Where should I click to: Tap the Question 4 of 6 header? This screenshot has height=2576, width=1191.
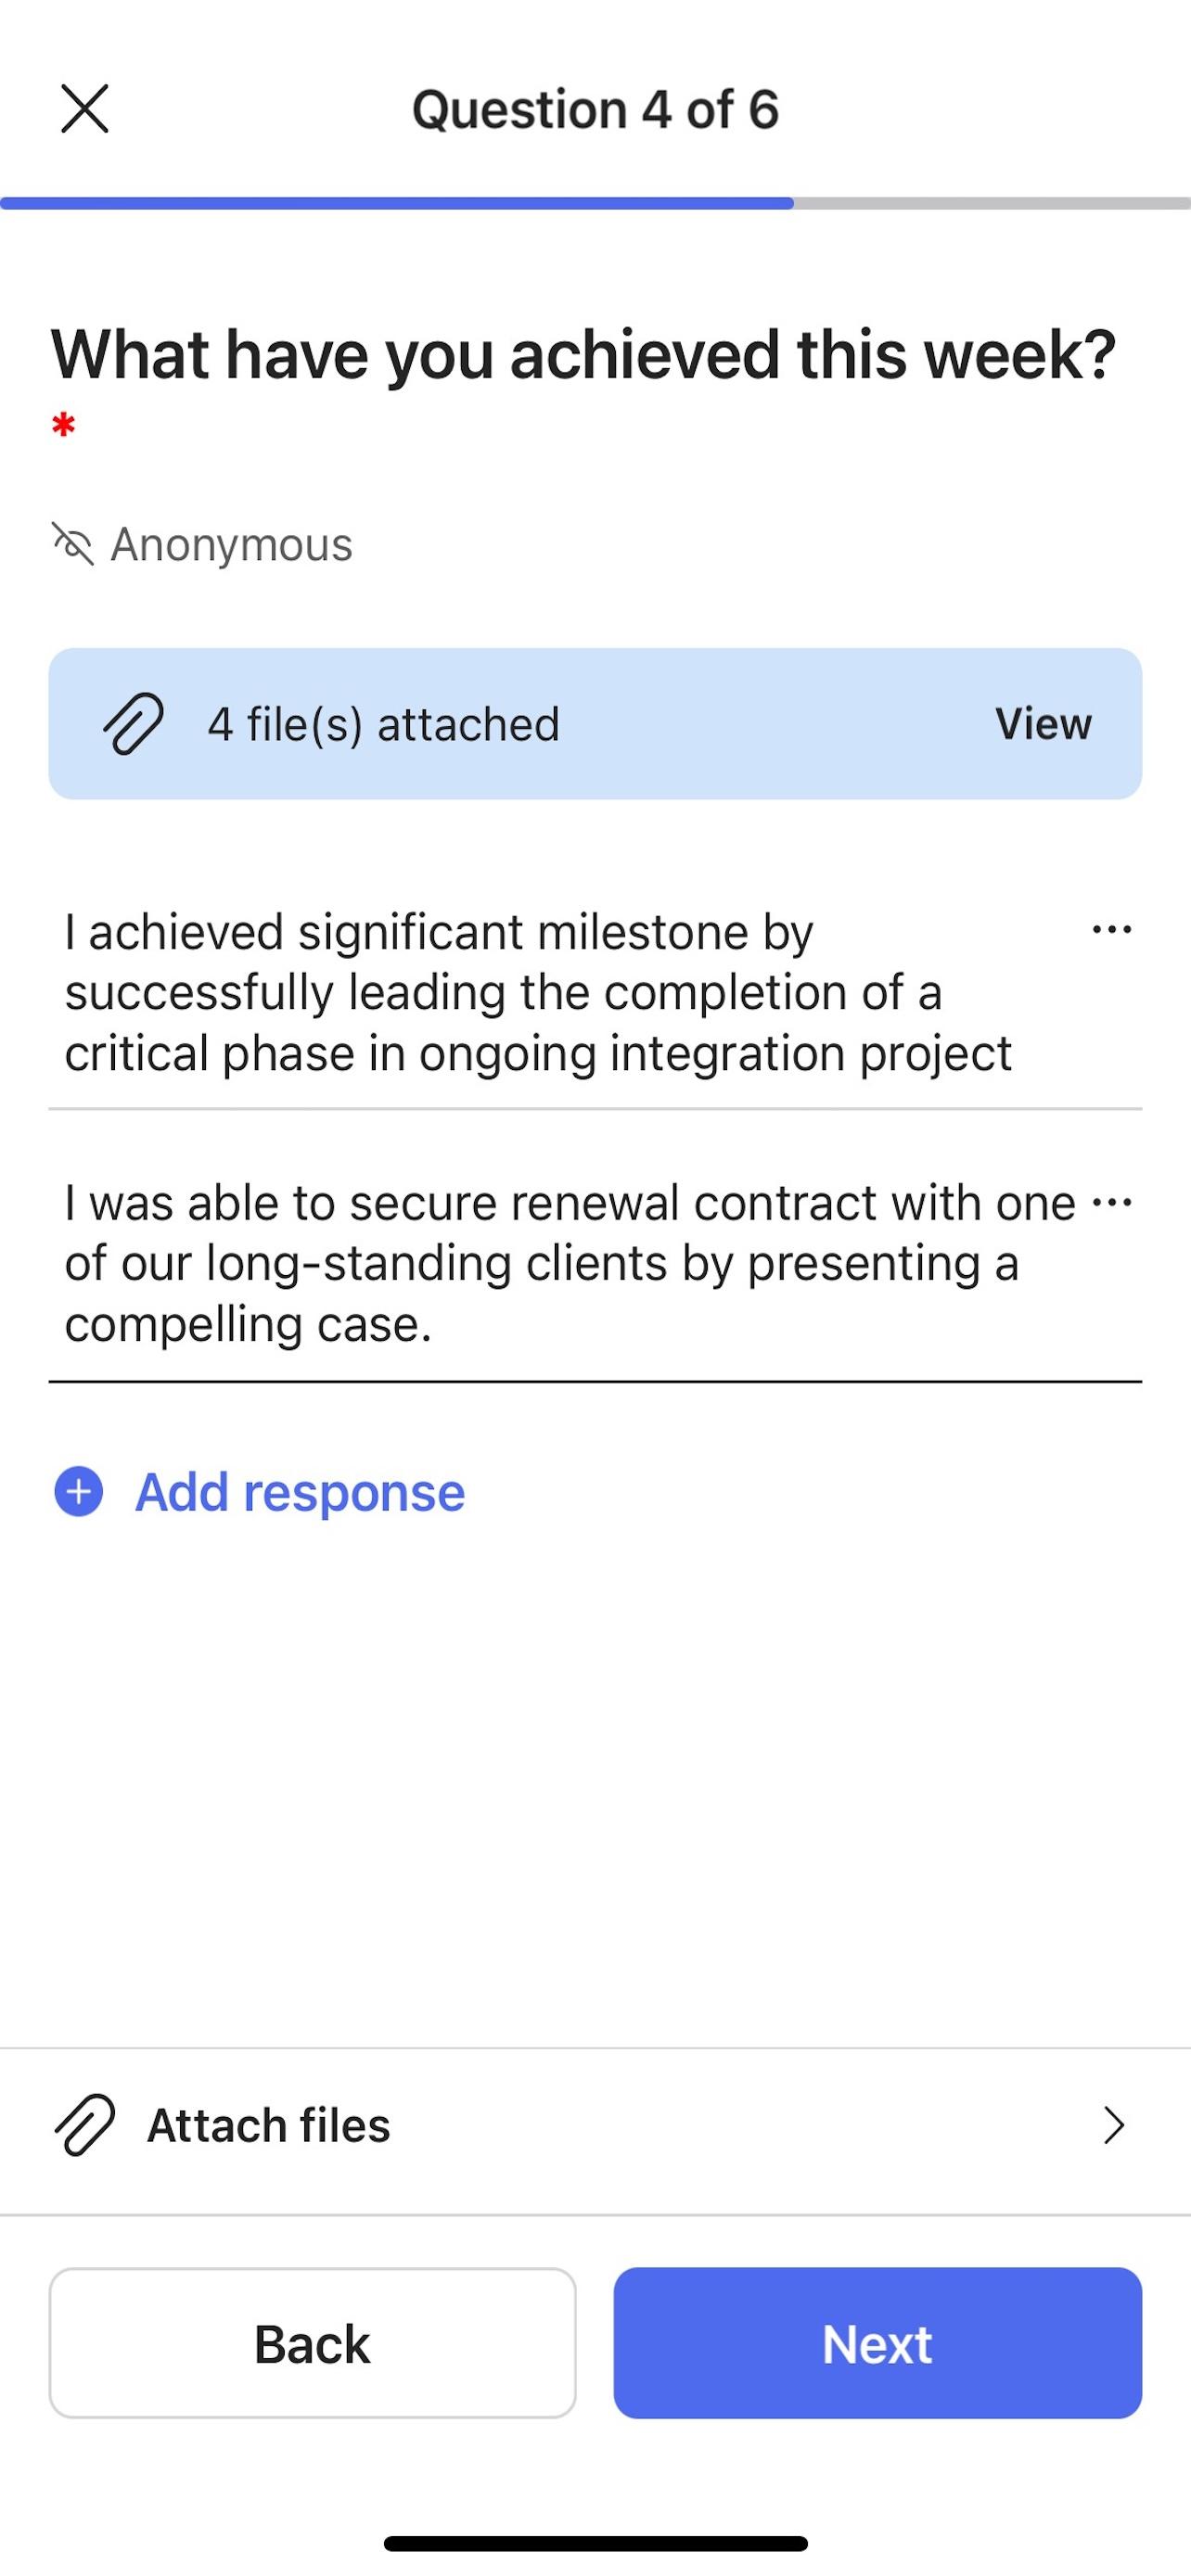595,109
